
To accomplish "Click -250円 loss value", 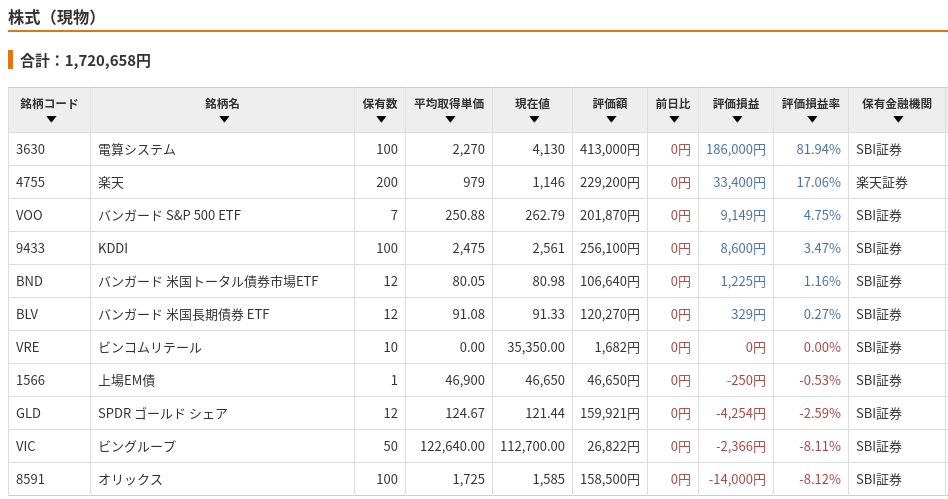I will 746,380.
